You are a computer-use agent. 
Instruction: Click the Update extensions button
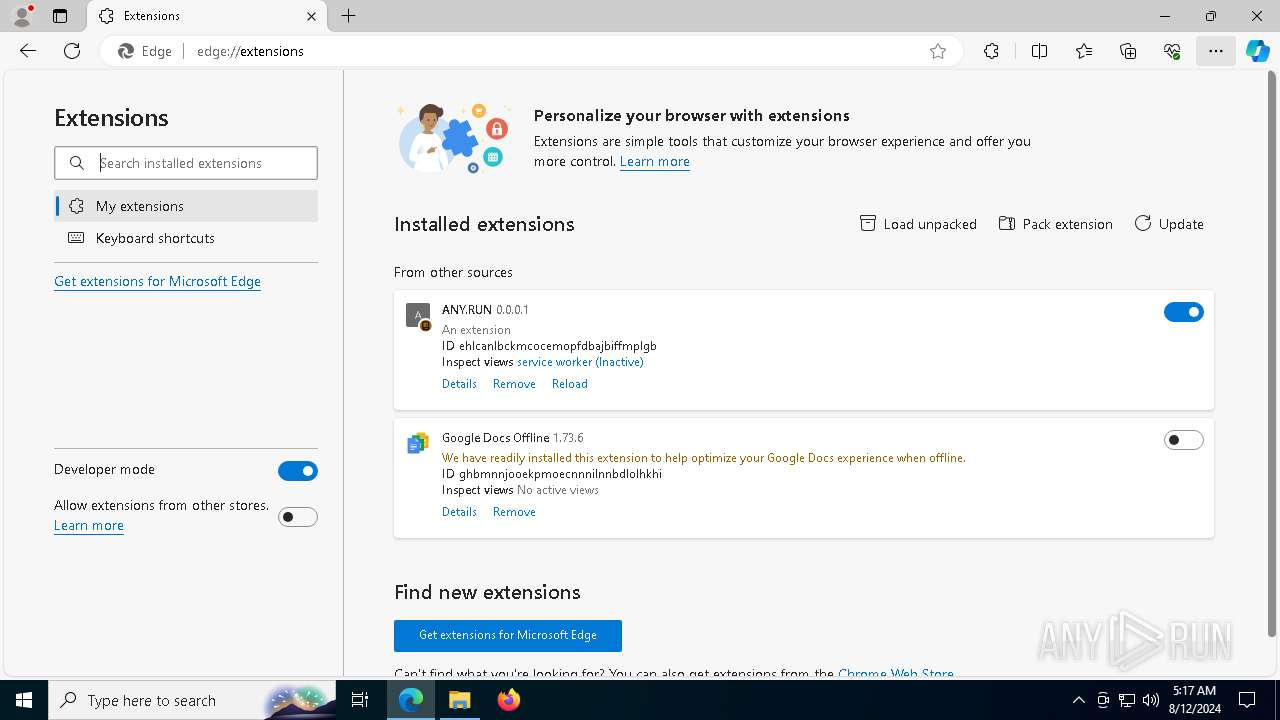1169,224
